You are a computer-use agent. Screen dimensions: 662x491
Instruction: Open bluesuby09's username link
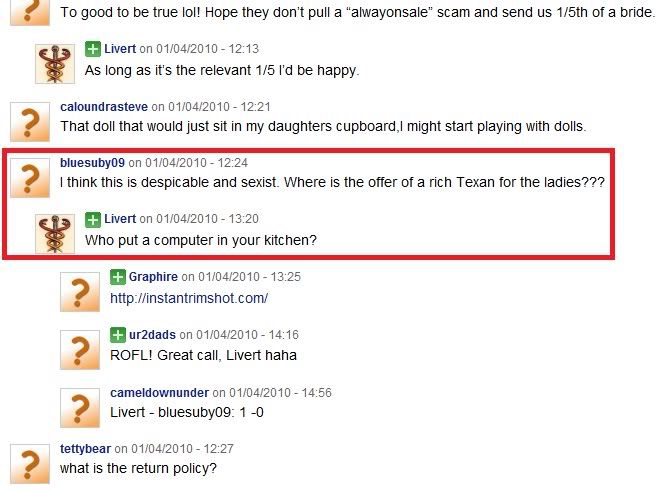[92, 163]
